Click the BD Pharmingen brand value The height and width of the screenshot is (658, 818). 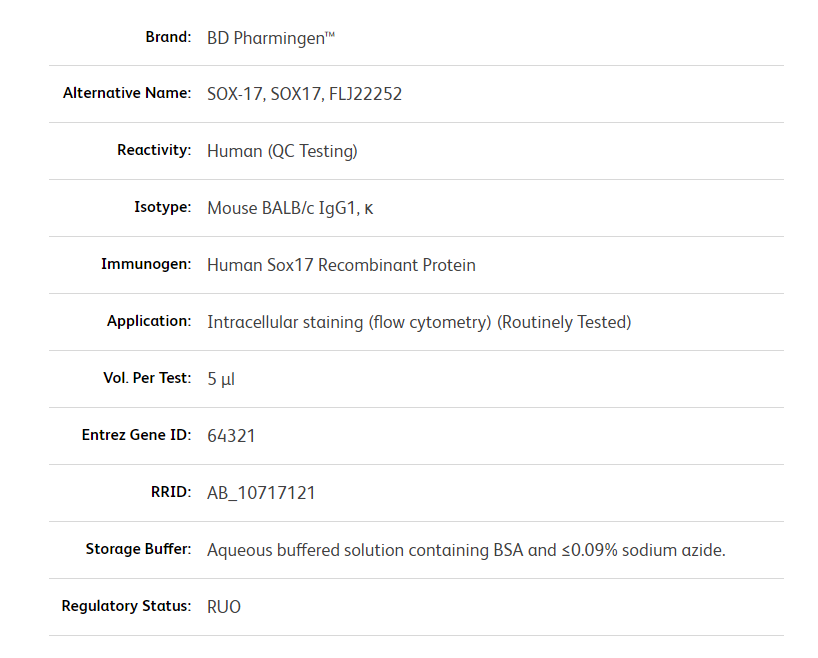(x=270, y=38)
